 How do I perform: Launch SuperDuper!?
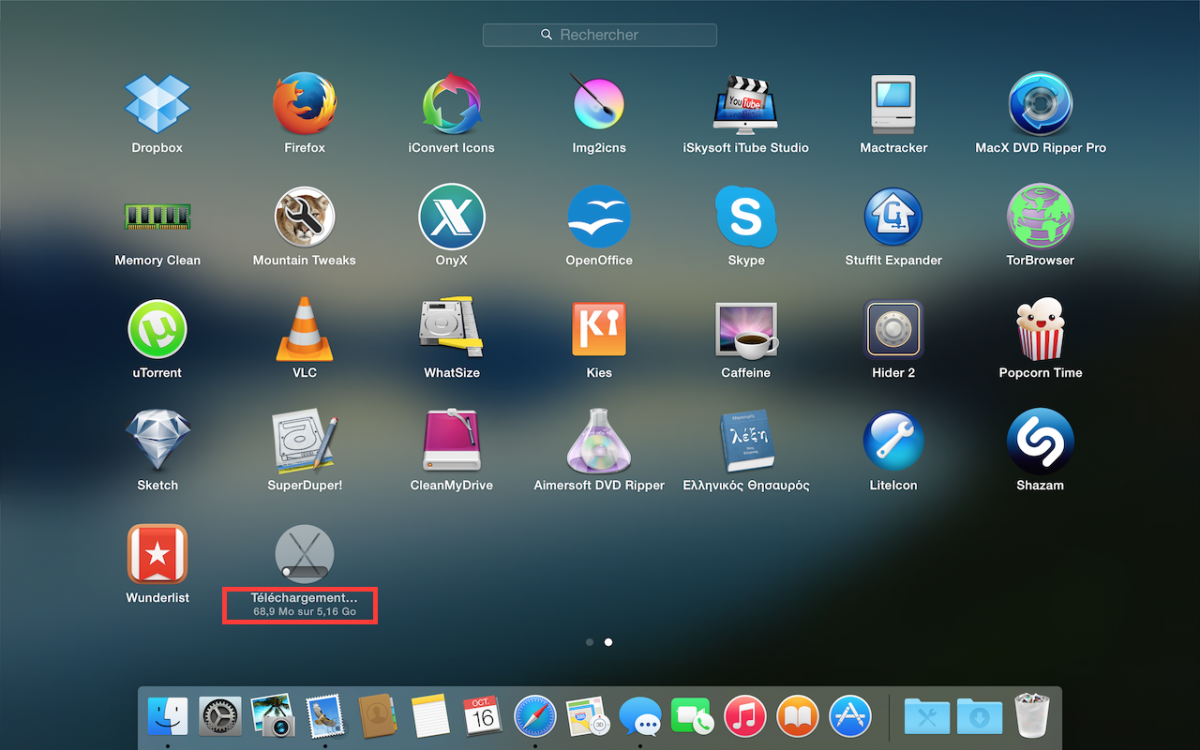click(305, 441)
